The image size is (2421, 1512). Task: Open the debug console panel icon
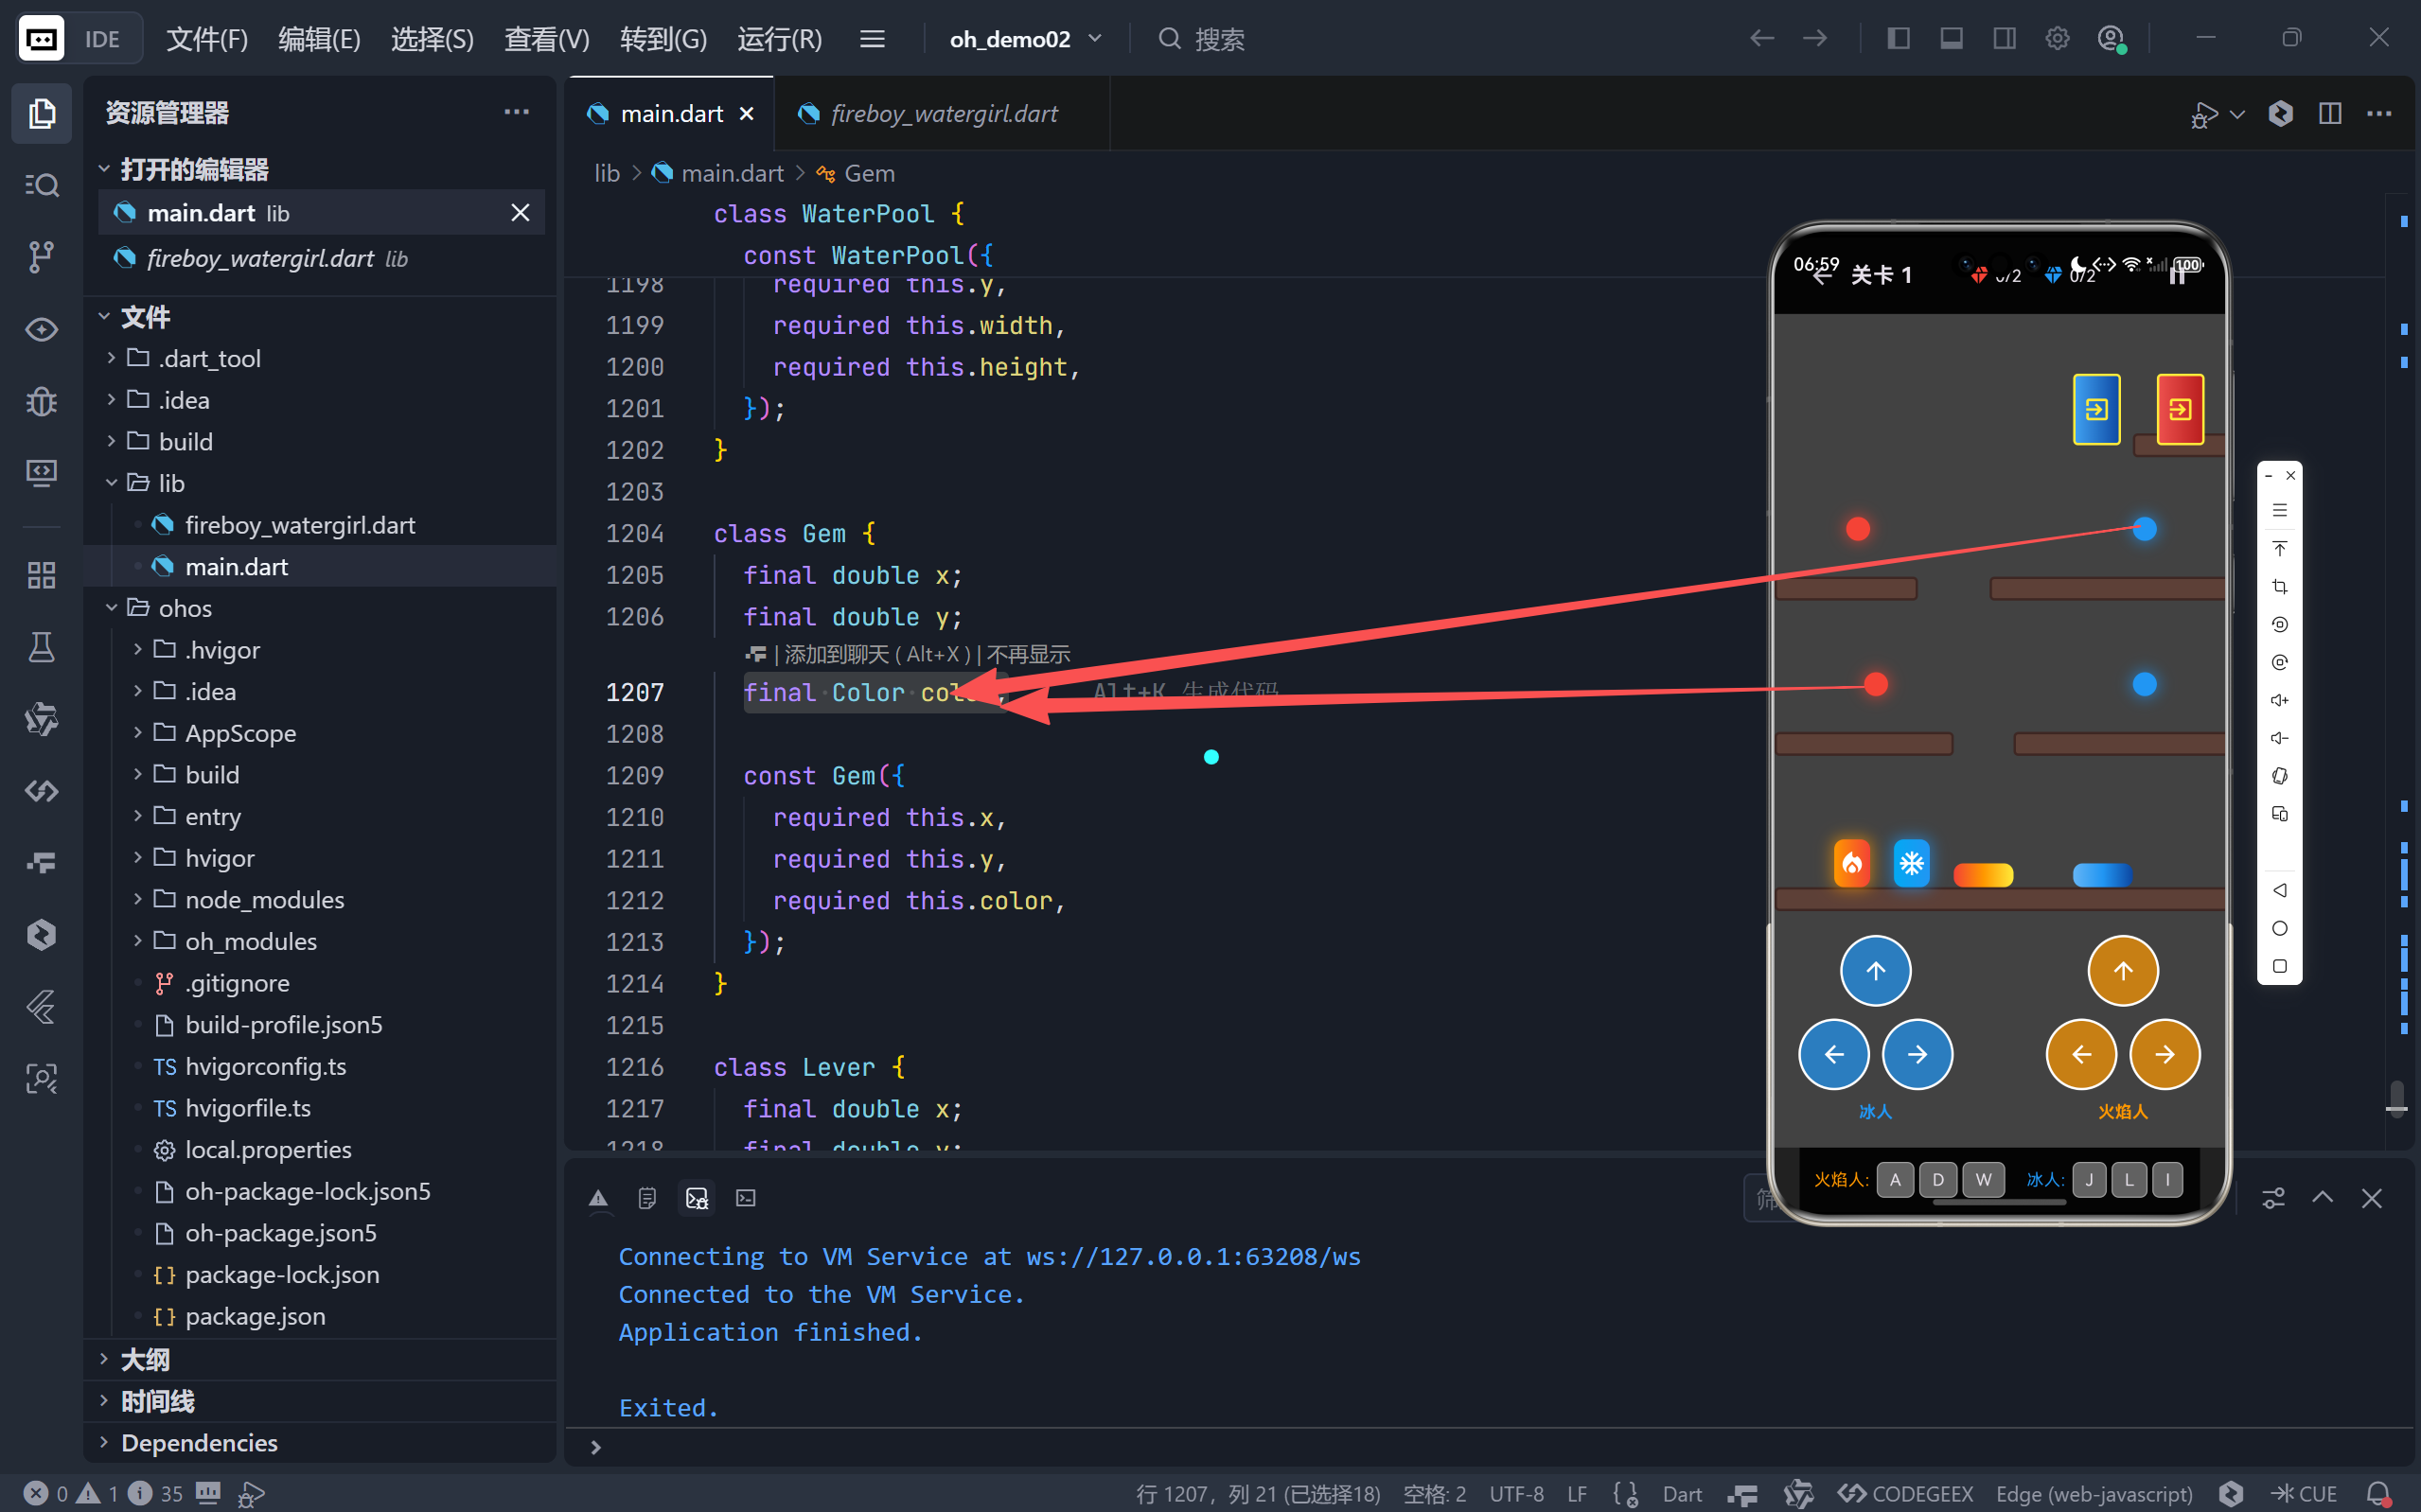click(697, 1198)
